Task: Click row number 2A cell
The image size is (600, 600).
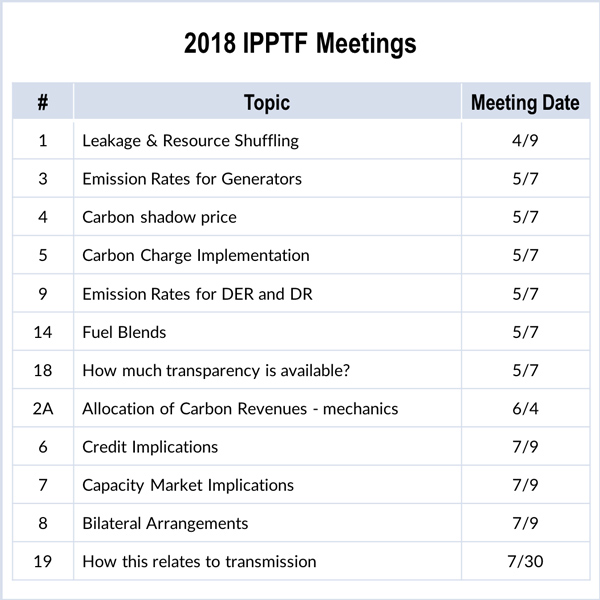Action: (43, 408)
